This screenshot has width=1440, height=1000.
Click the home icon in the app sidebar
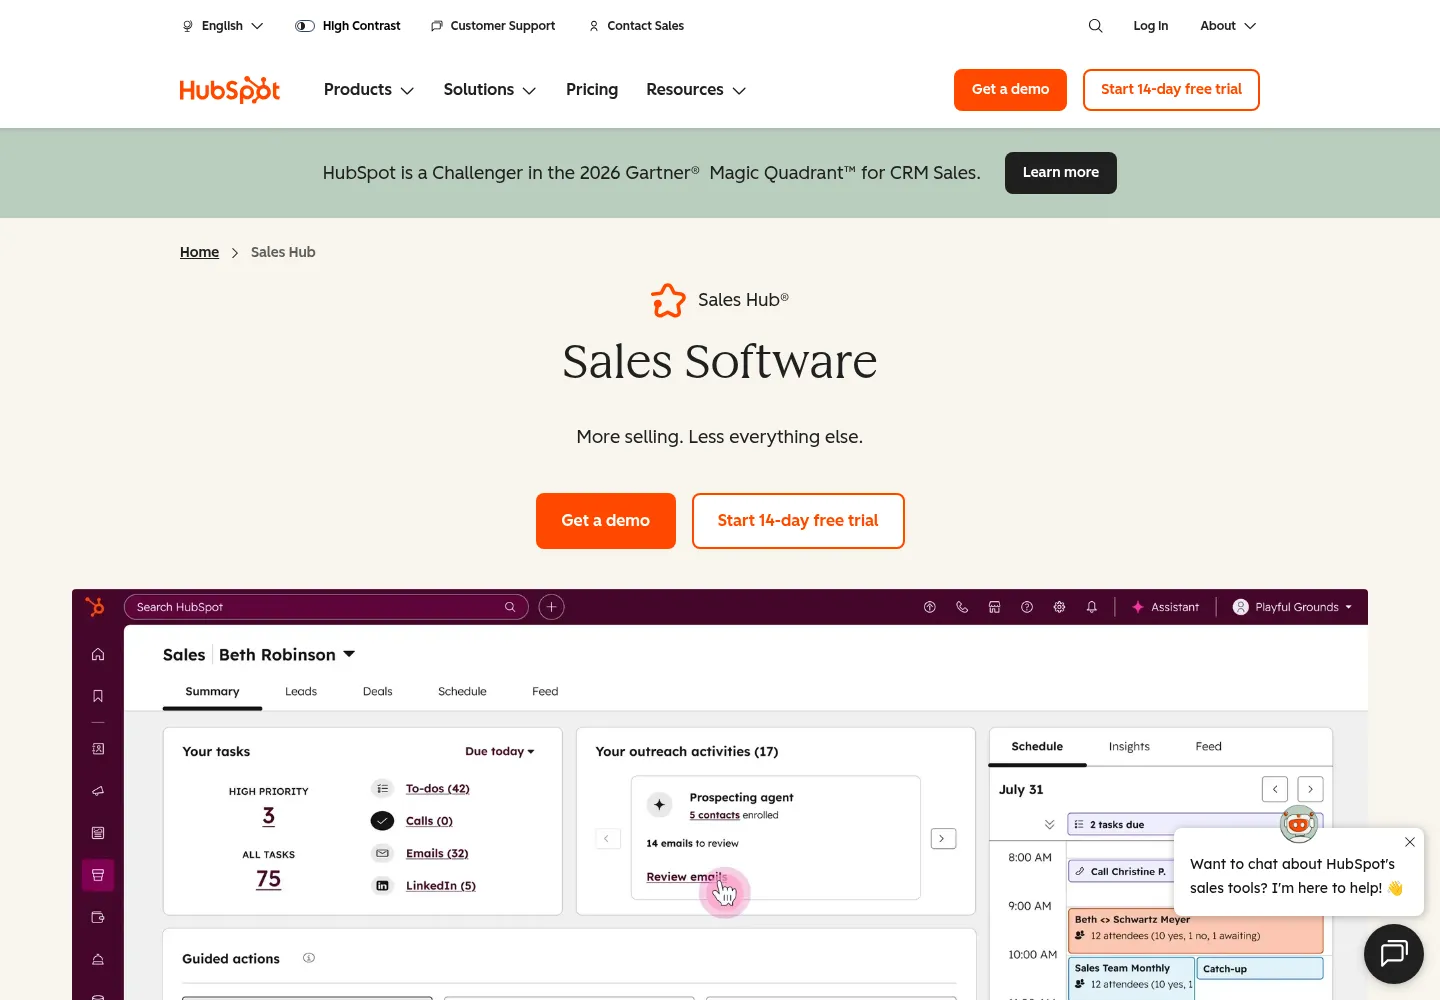98,654
